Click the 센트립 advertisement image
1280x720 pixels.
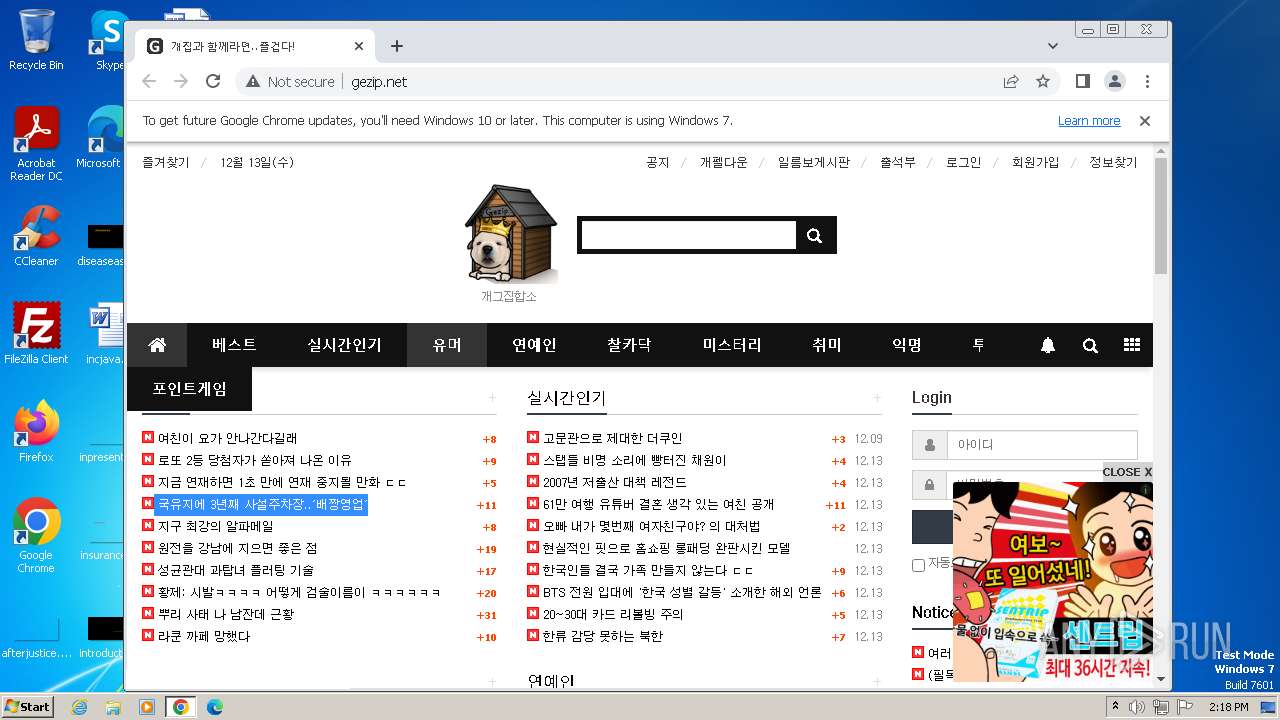point(1052,582)
